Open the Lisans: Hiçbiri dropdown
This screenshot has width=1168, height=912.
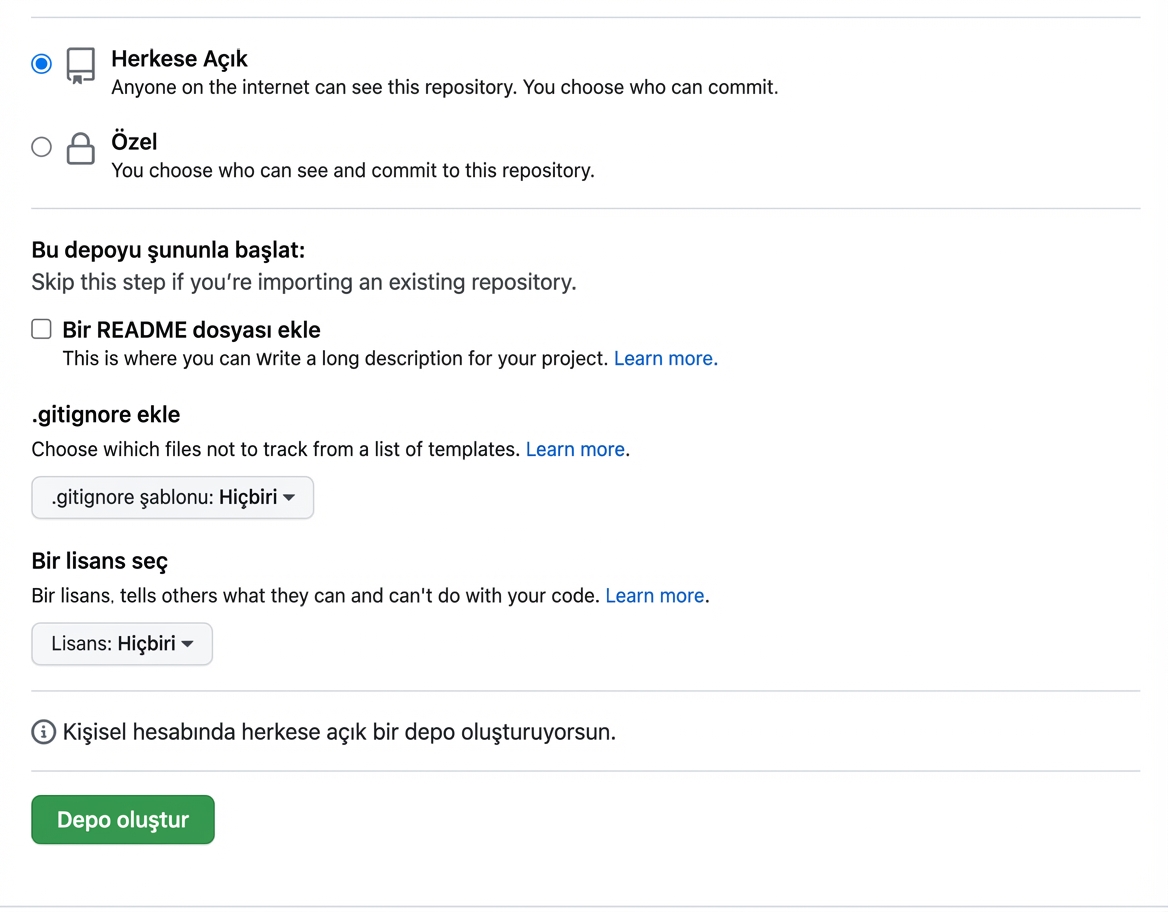point(121,644)
